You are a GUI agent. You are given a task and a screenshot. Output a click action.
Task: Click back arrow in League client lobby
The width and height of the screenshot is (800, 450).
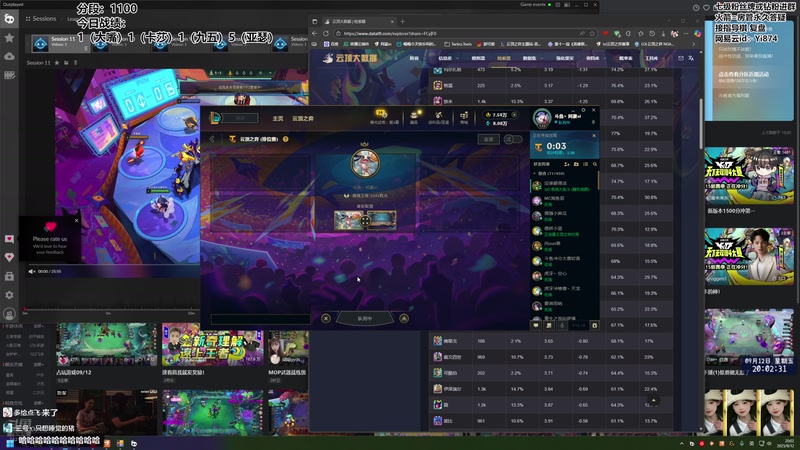point(212,139)
